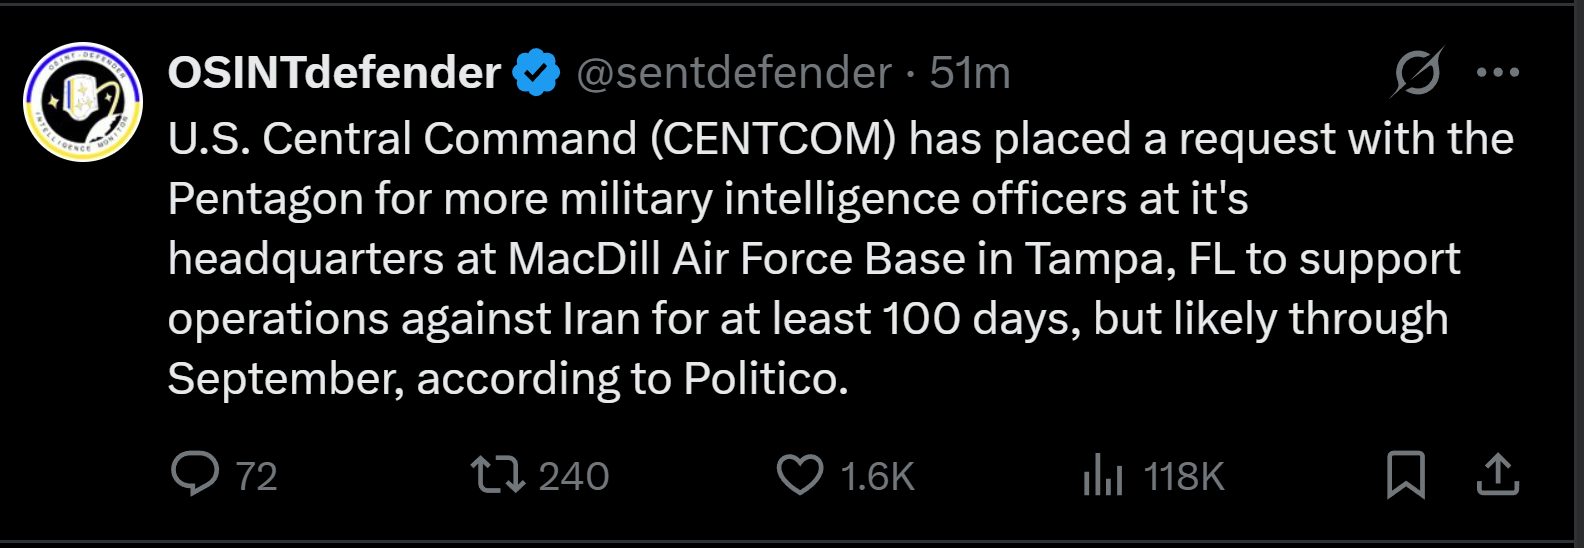The image size is (1584, 548).
Task: Click the Grok explain-post icon
Action: pos(1417,73)
